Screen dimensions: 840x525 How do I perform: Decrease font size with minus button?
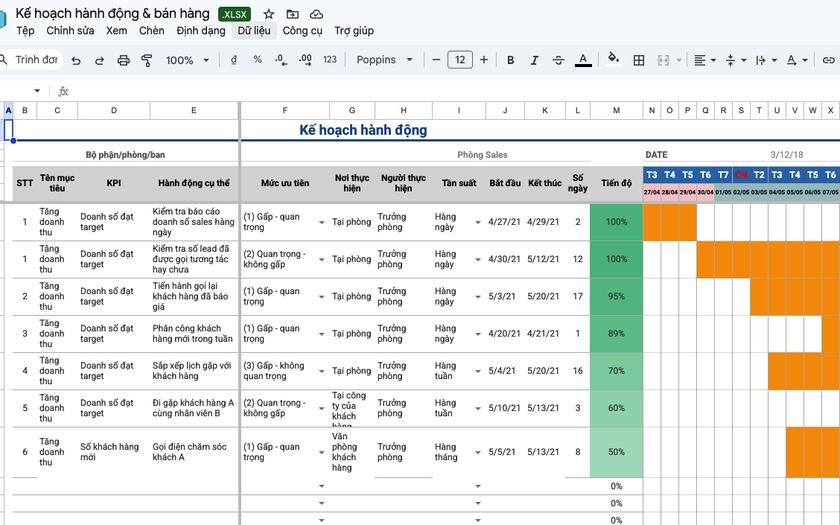pos(436,60)
